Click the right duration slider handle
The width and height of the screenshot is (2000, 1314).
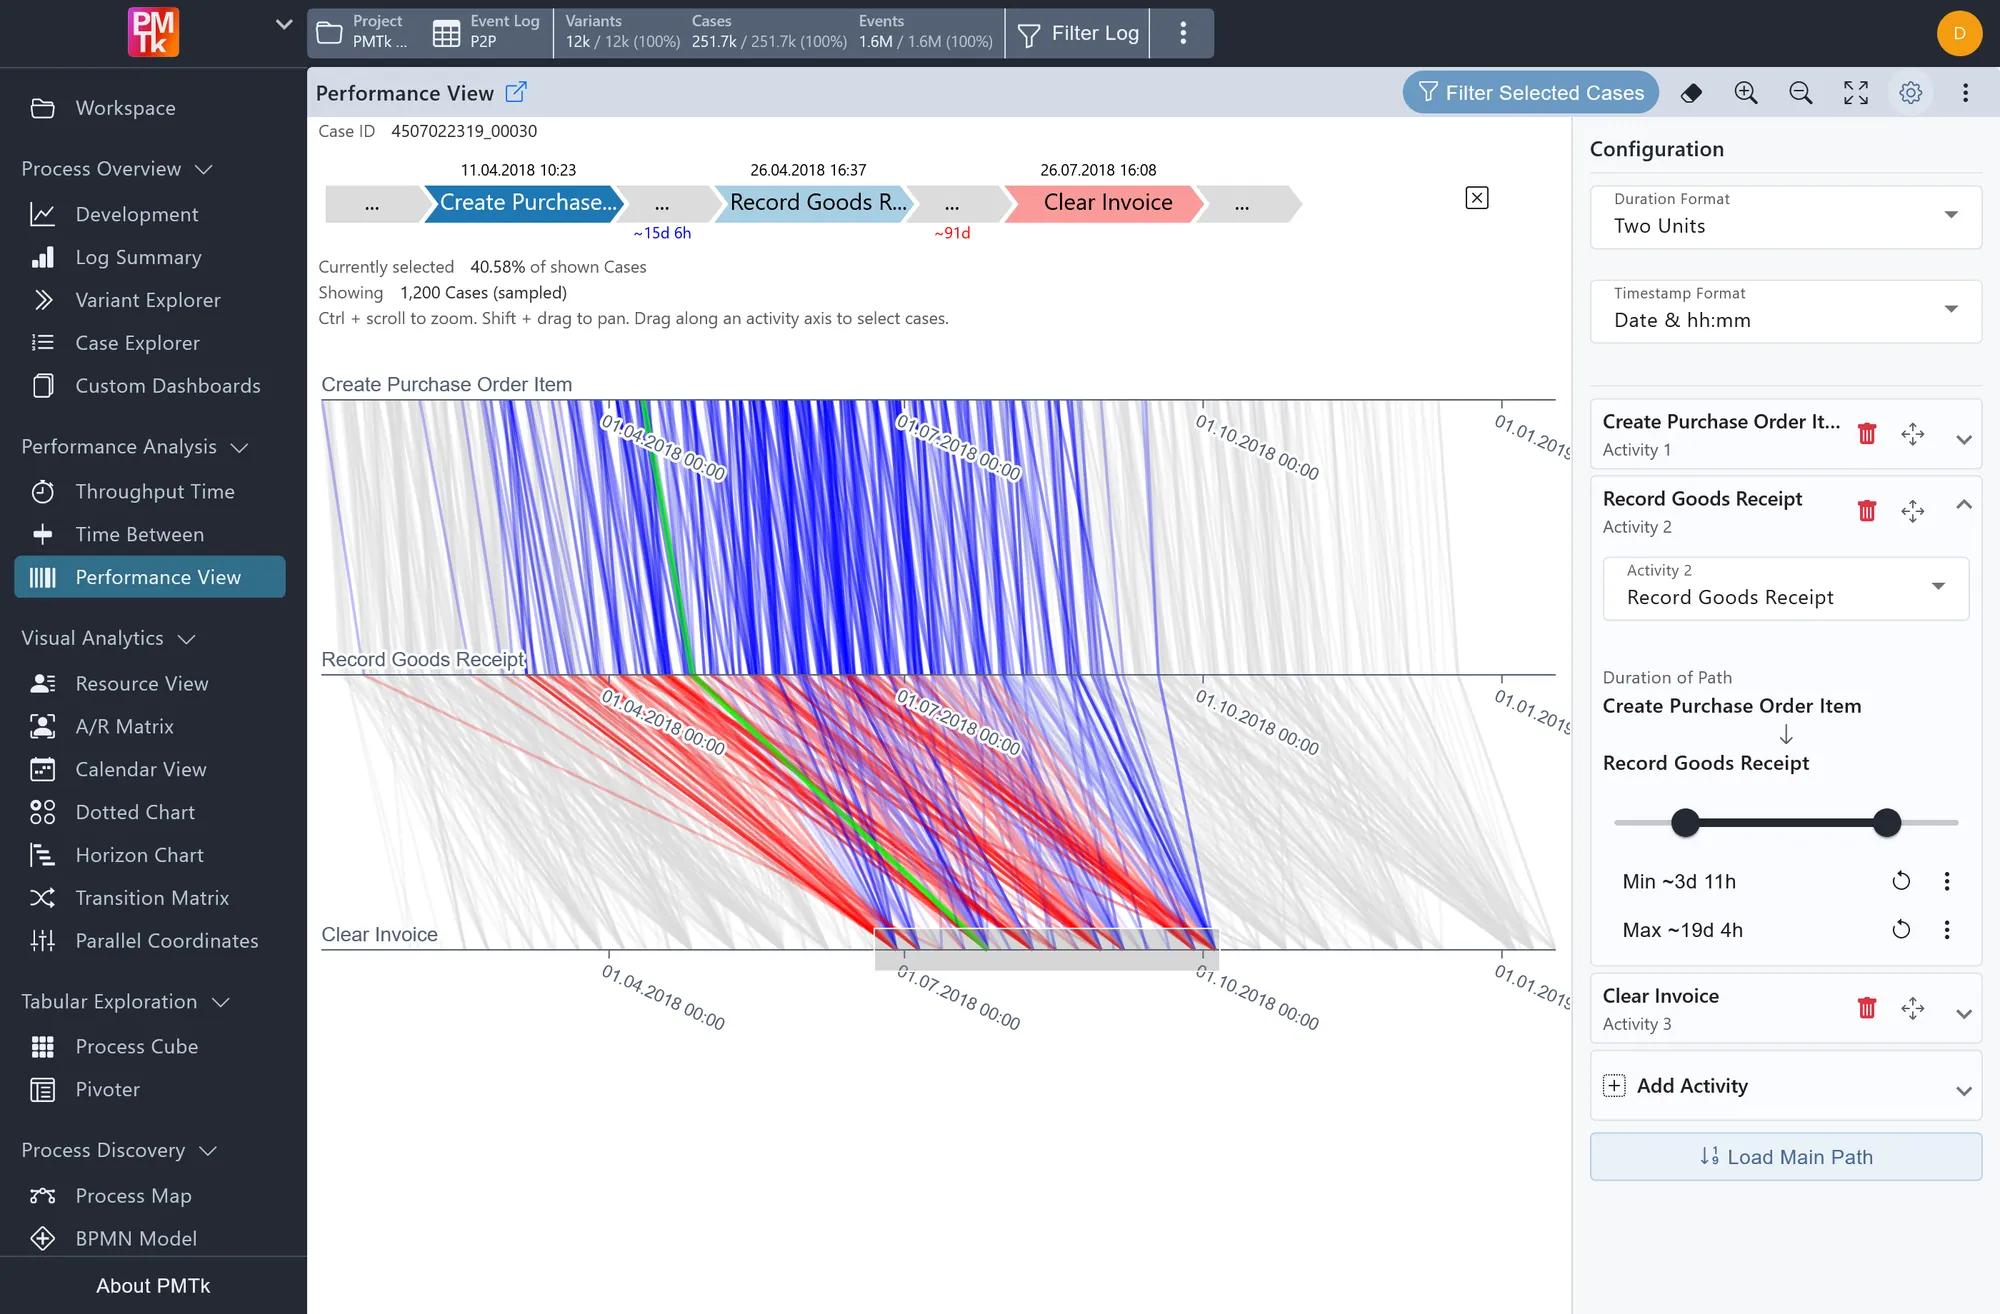[1887, 823]
